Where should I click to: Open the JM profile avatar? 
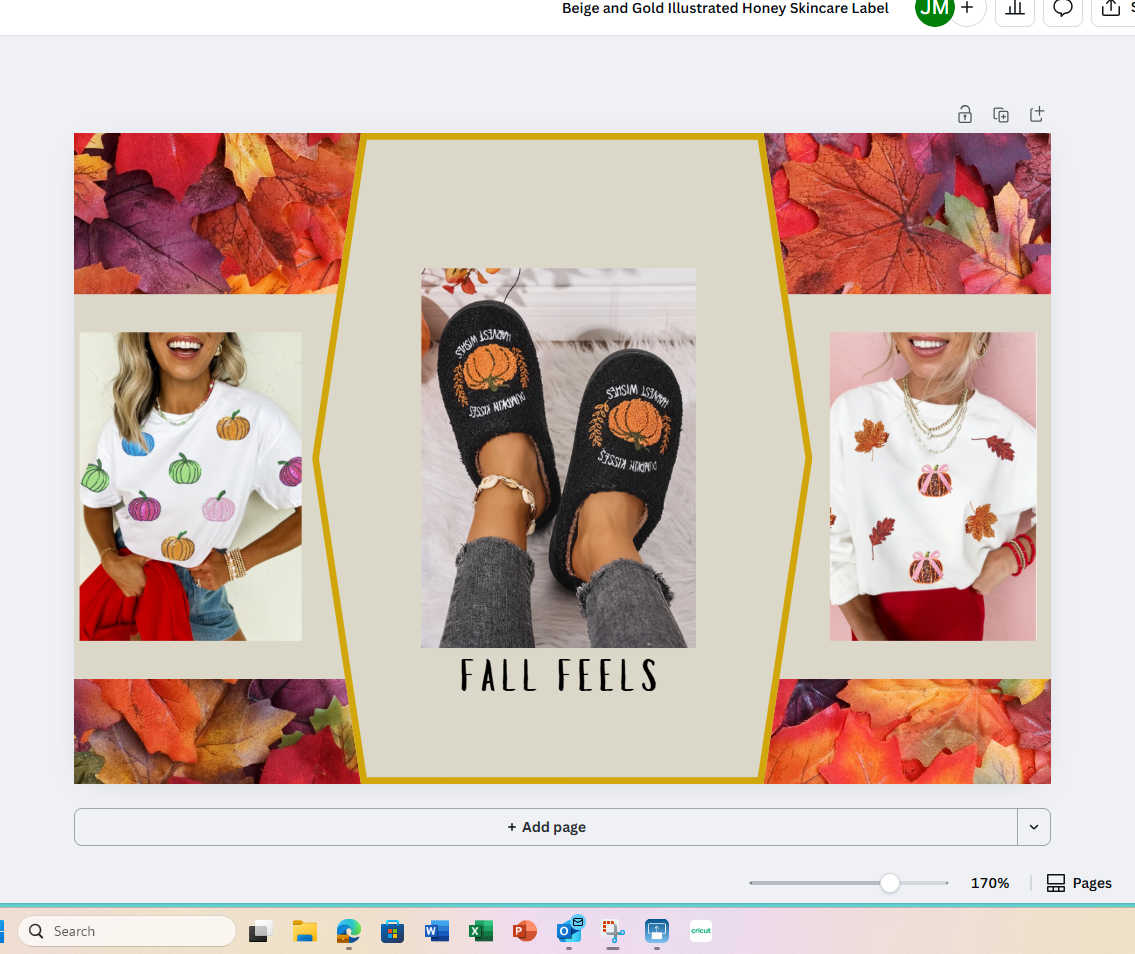(x=934, y=9)
